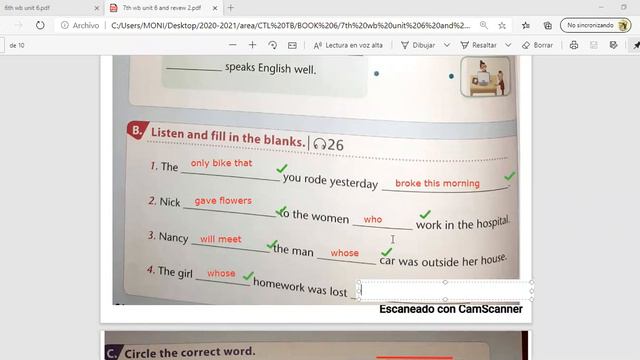The image size is (640, 360).
Task: Close the 7th wb unit 6 and review tab
Action: [215, 8]
